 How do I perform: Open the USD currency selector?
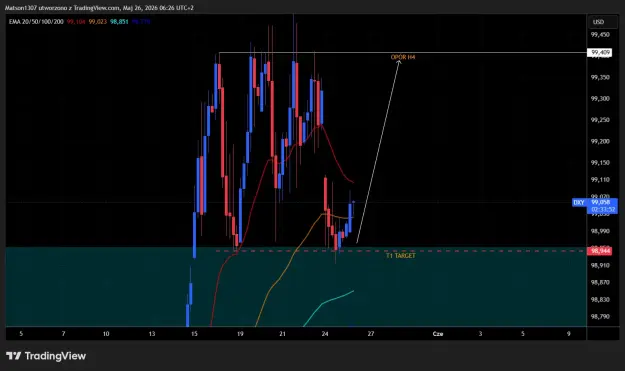coord(603,22)
